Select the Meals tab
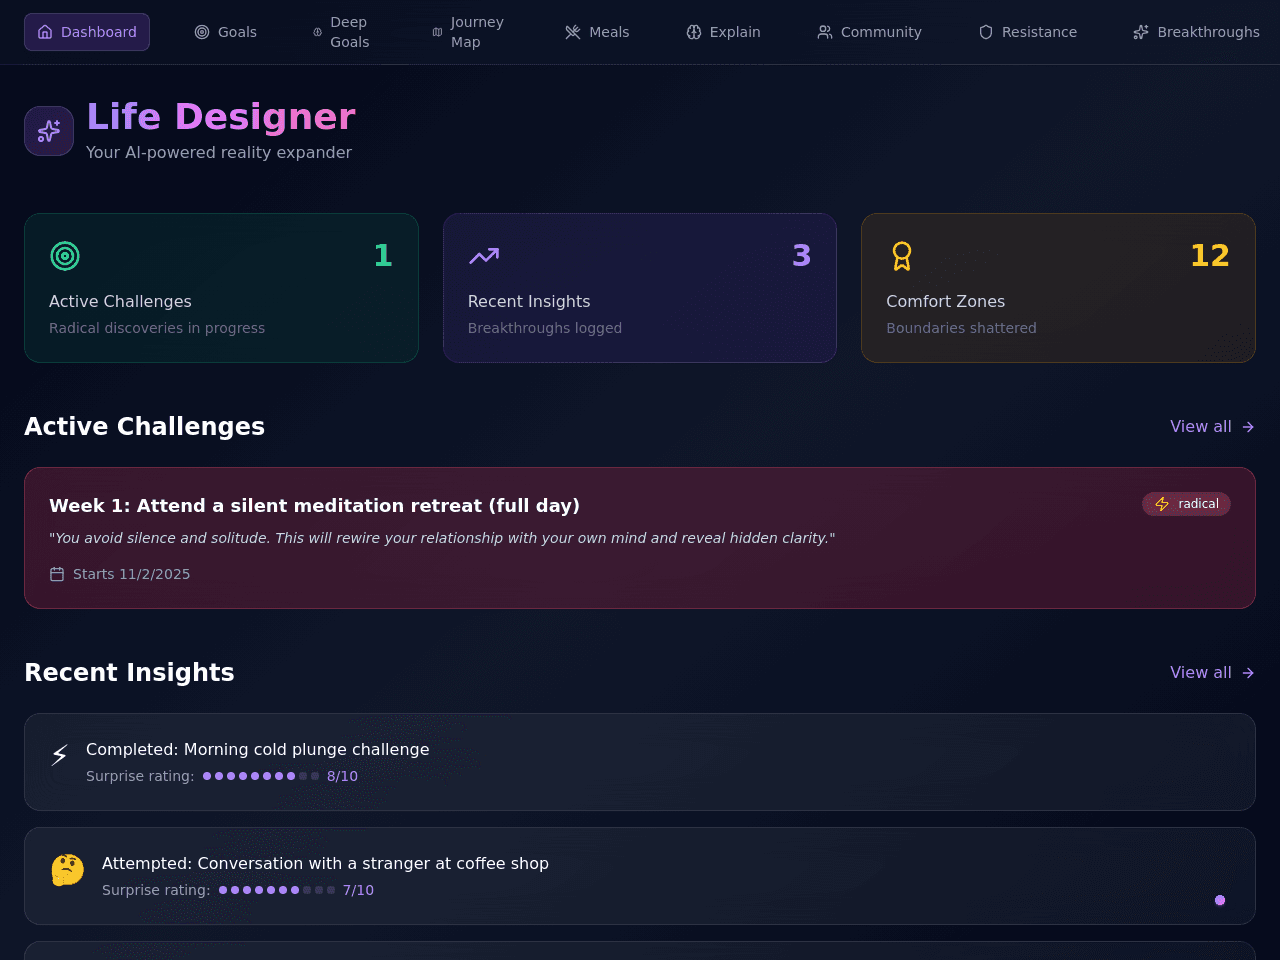This screenshot has width=1280, height=960. click(597, 32)
